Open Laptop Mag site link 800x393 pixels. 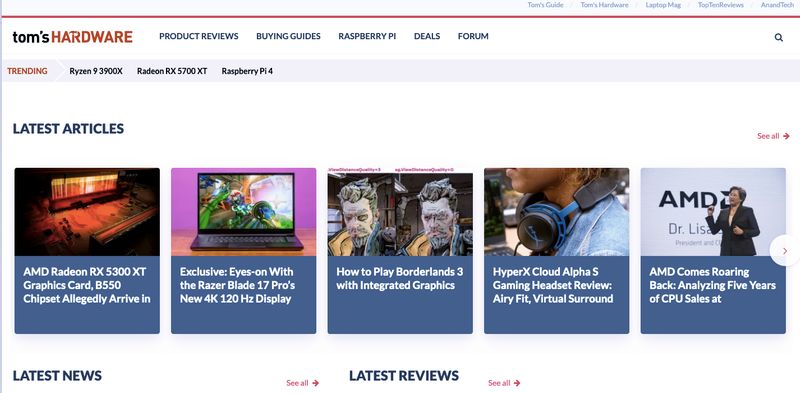[663, 5]
